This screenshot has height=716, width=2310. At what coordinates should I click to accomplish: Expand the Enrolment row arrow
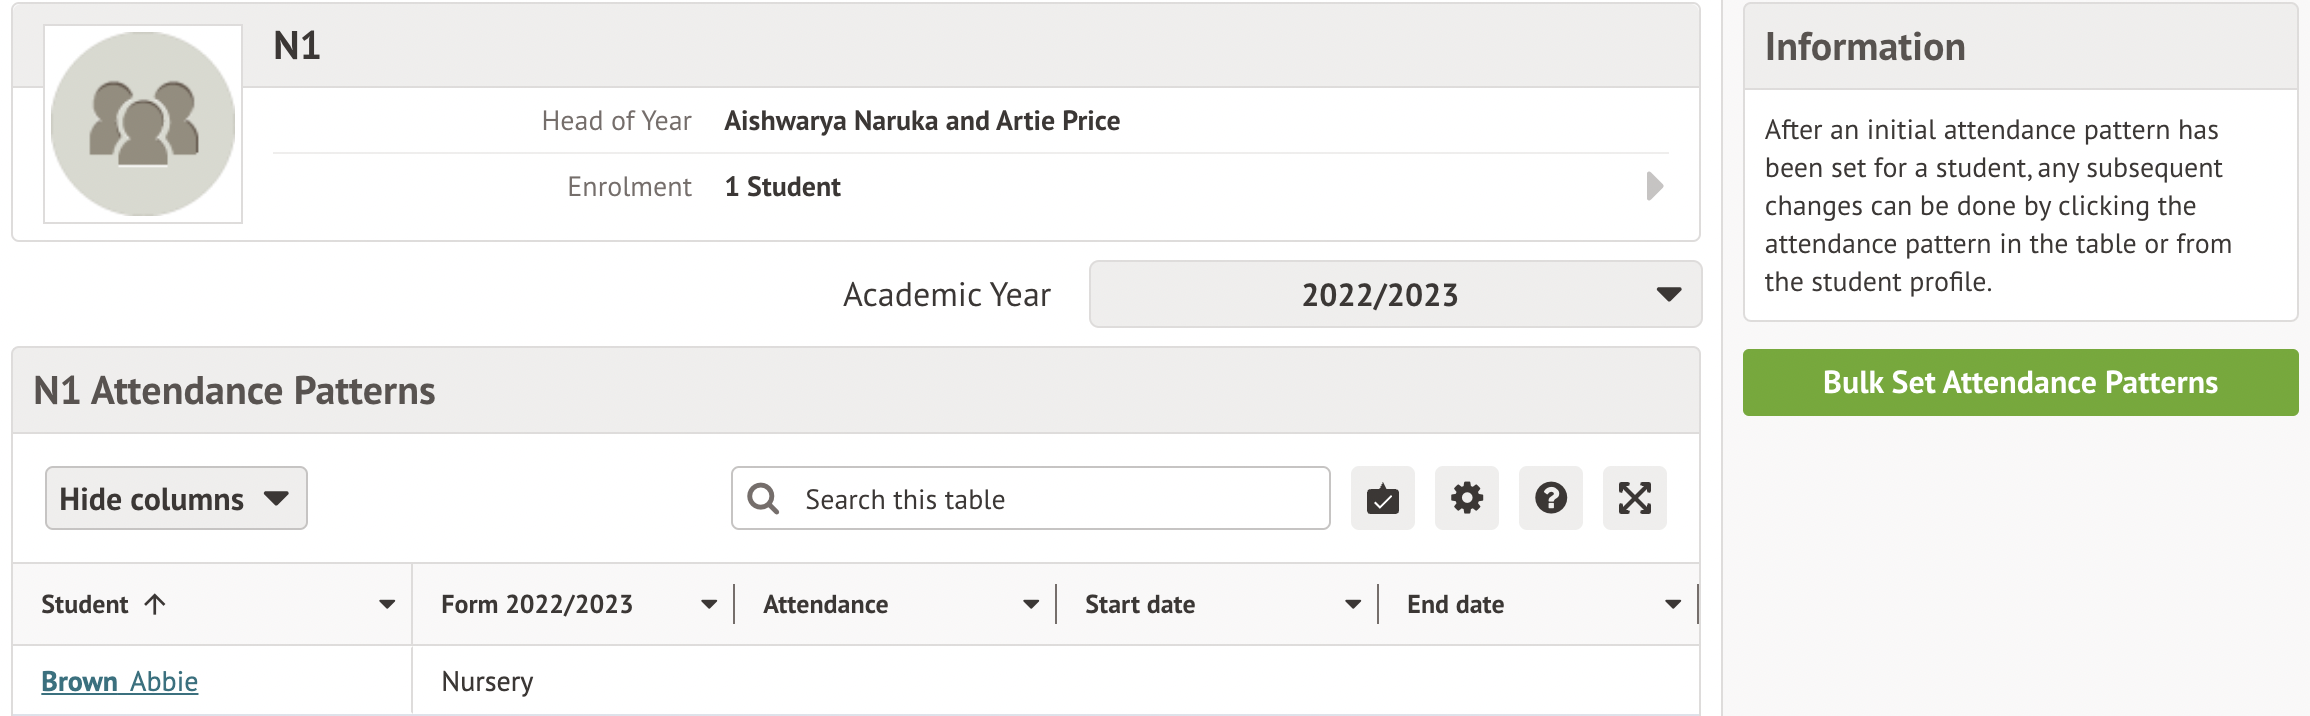coord(1654,186)
